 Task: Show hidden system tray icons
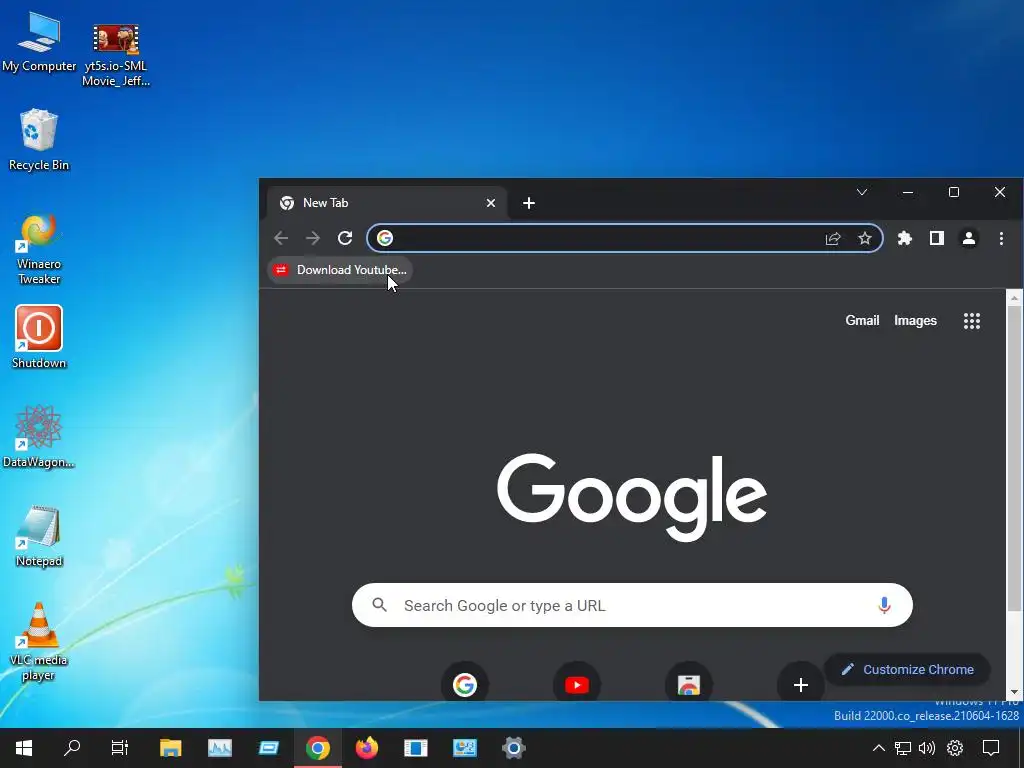879,748
